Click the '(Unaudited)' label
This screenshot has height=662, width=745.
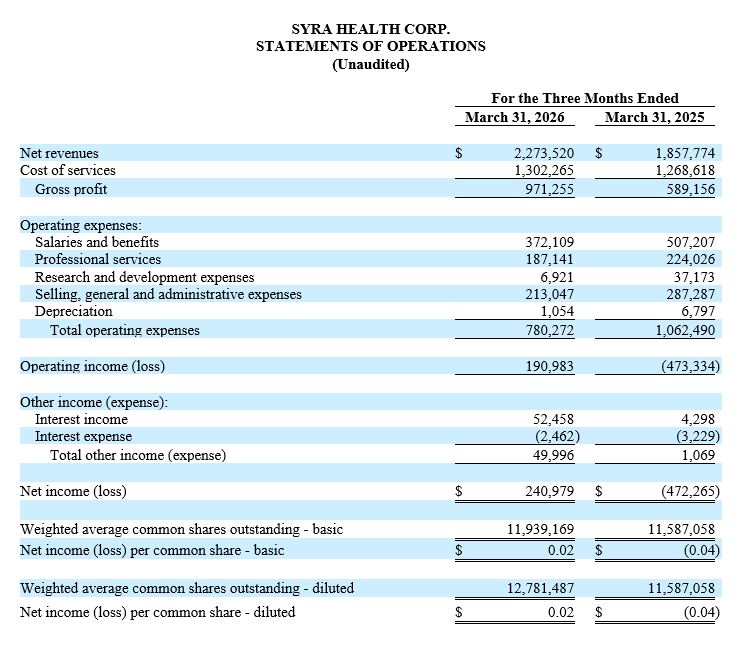click(371, 64)
